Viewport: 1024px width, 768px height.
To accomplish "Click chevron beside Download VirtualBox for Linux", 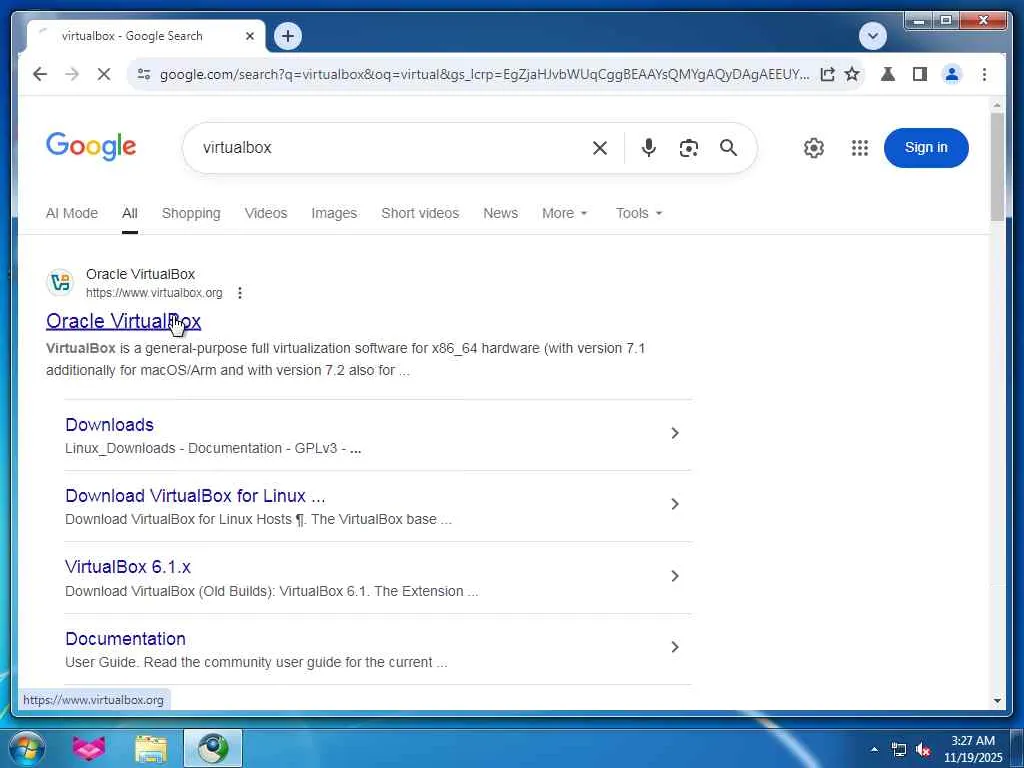I will (675, 504).
